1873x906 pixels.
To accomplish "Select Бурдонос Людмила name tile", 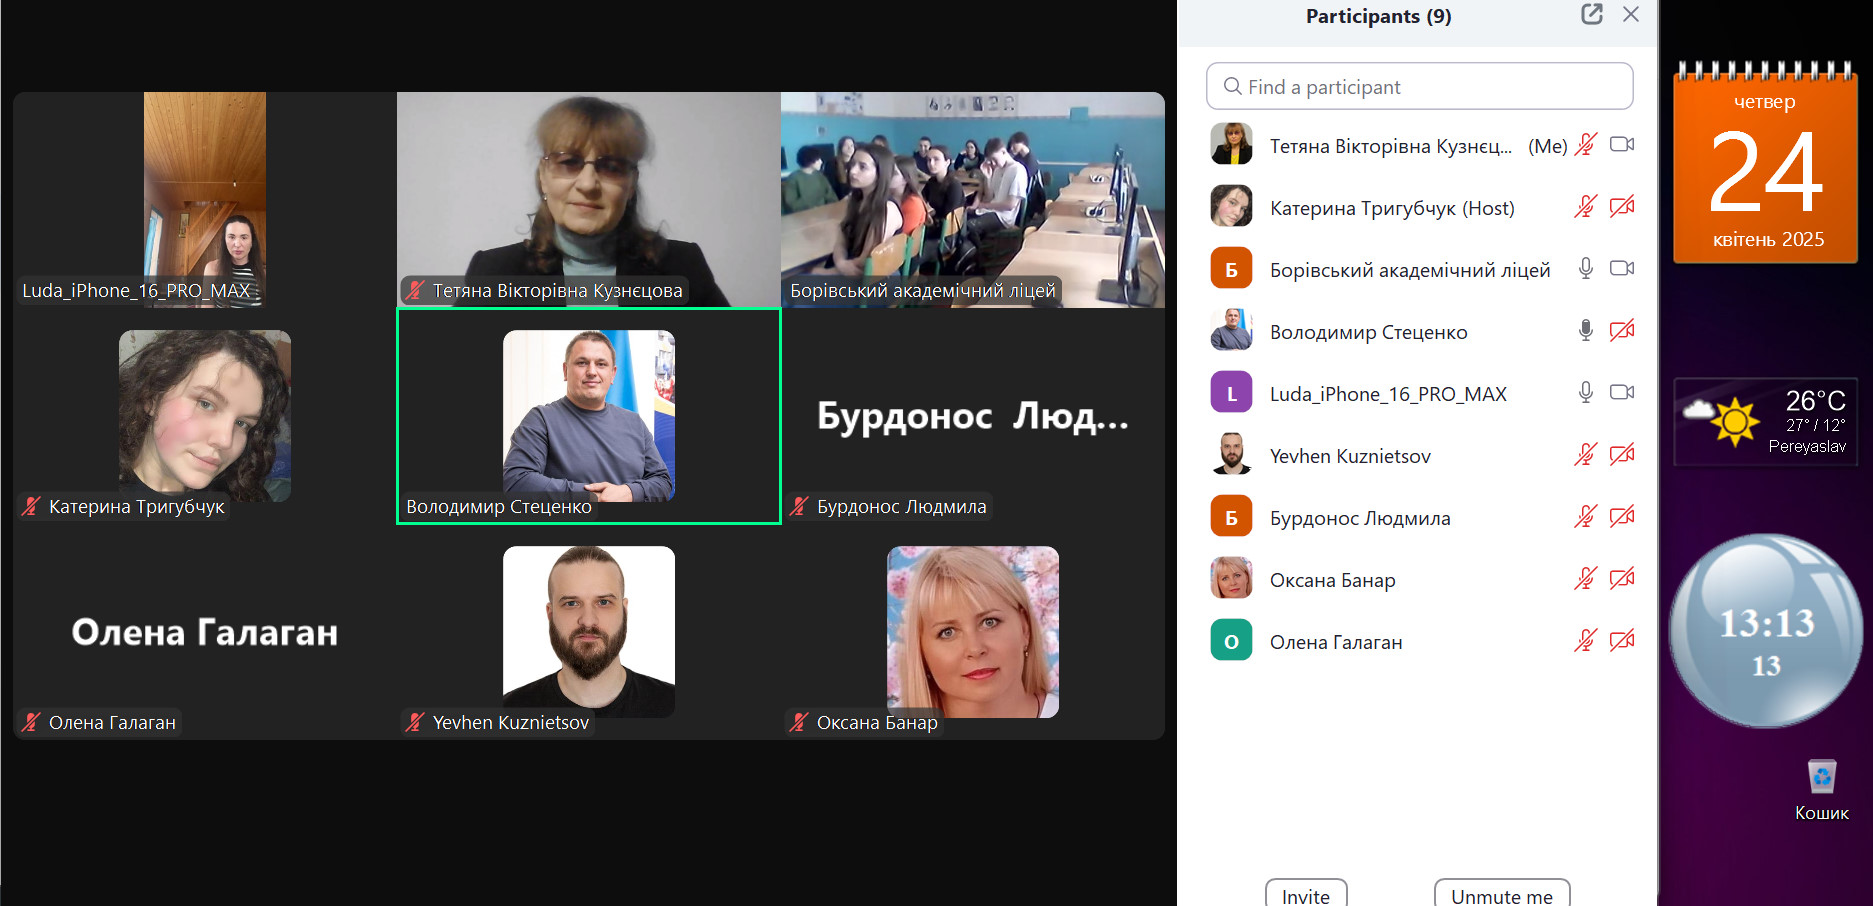I will pyautogui.click(x=973, y=416).
